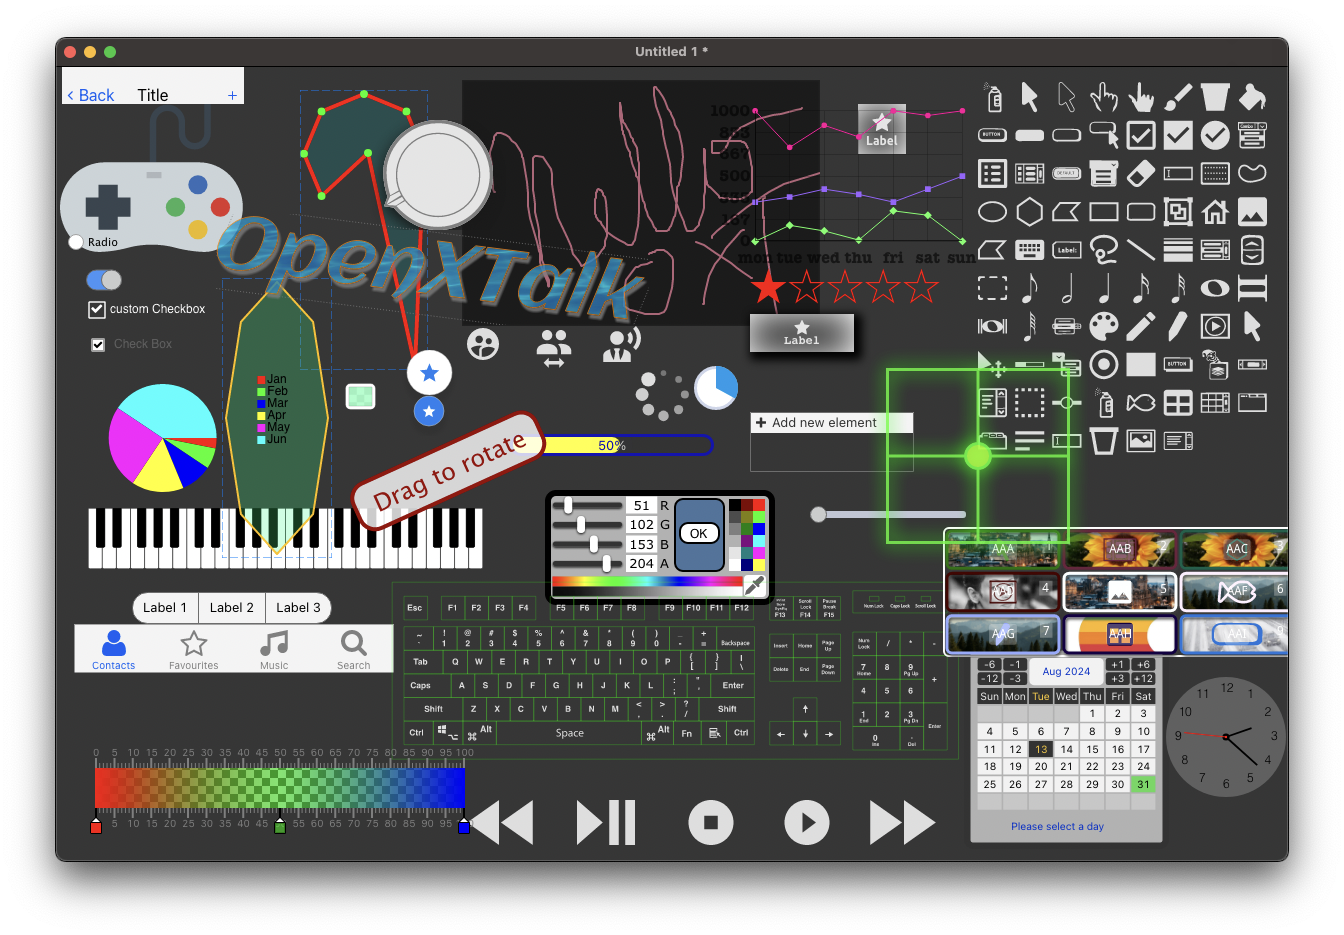This screenshot has height=935, width=1344.
Task: Select day 31 in the calendar
Action: point(1143,785)
